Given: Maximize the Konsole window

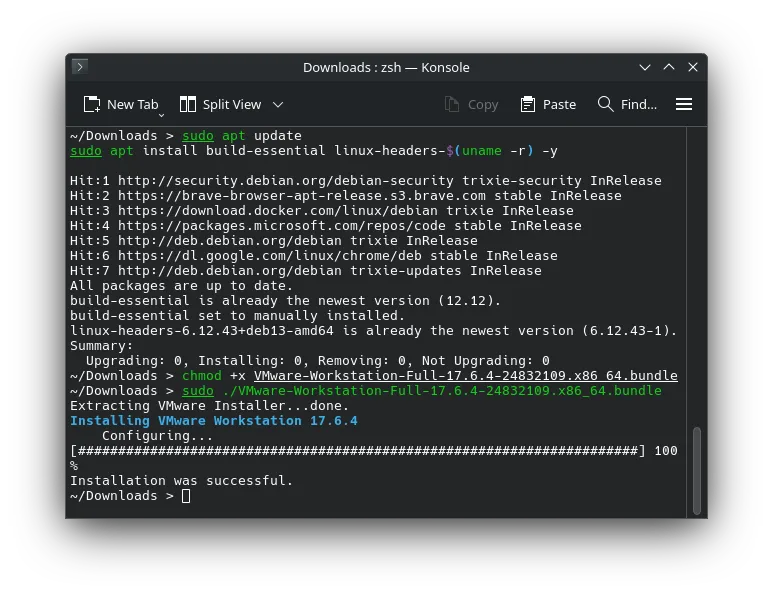Looking at the screenshot, I should point(669,67).
